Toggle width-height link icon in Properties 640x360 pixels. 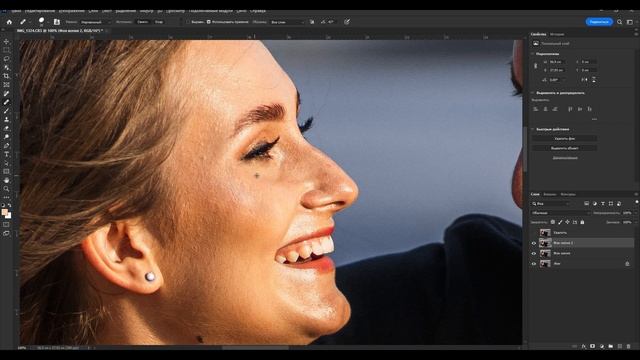pyautogui.click(x=536, y=66)
